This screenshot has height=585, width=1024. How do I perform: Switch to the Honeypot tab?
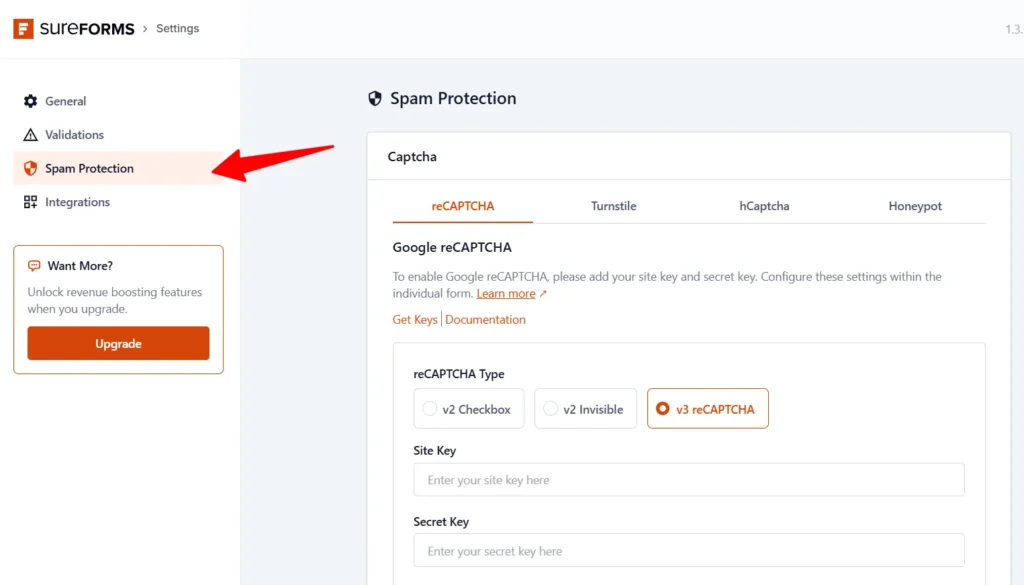(x=915, y=206)
